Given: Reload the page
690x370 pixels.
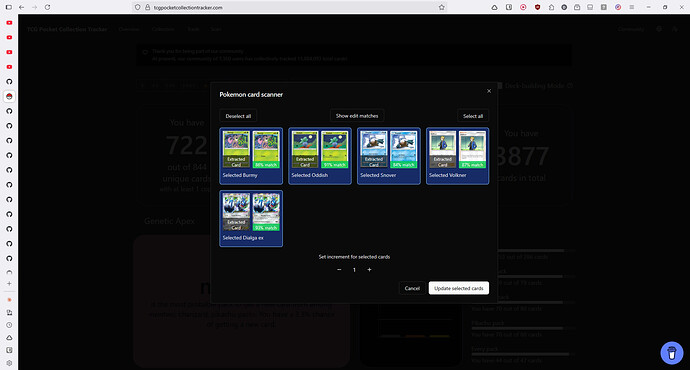Looking at the screenshot, I should [x=48, y=7].
